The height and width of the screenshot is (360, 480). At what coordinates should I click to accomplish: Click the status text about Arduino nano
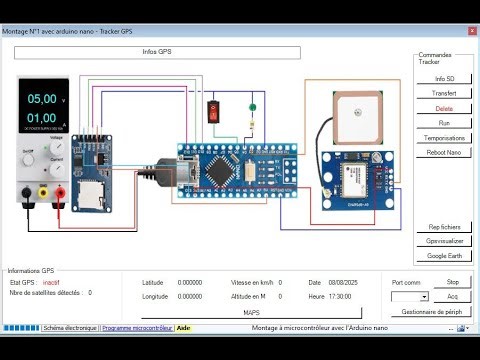pos(320,328)
